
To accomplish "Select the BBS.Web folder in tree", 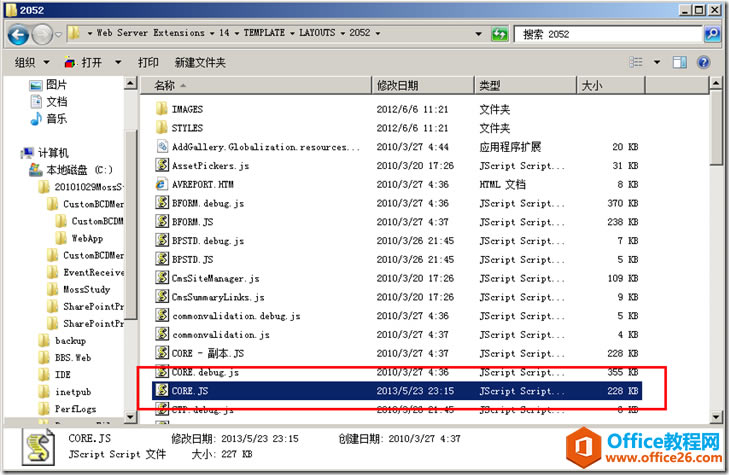I will tap(65, 357).
